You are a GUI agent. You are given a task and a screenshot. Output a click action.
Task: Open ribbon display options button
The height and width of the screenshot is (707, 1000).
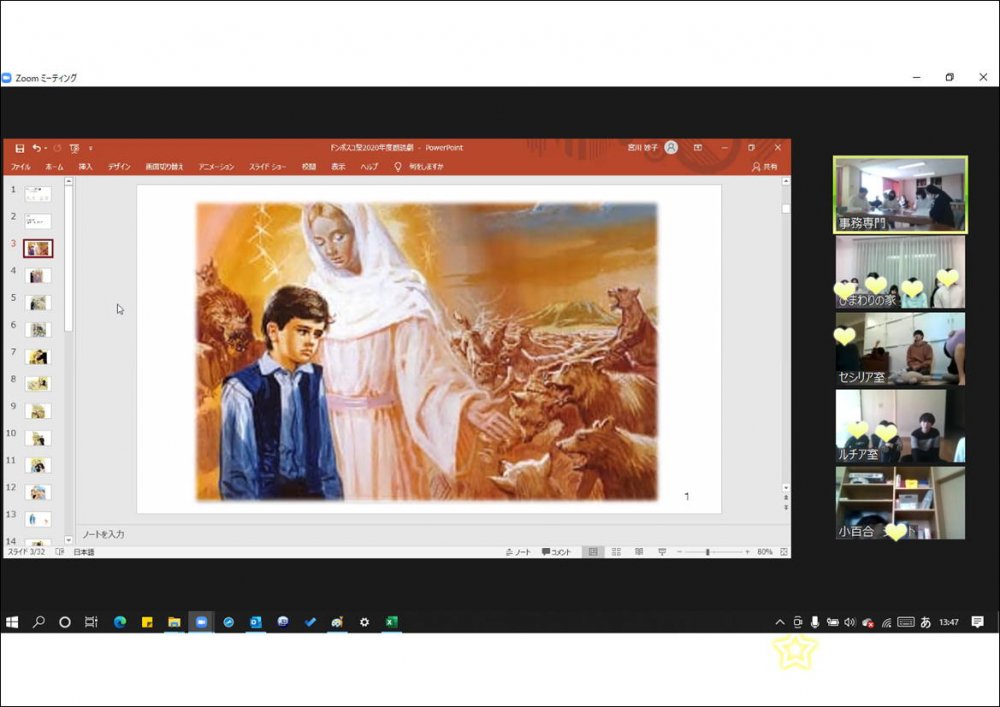pyautogui.click(x=698, y=147)
